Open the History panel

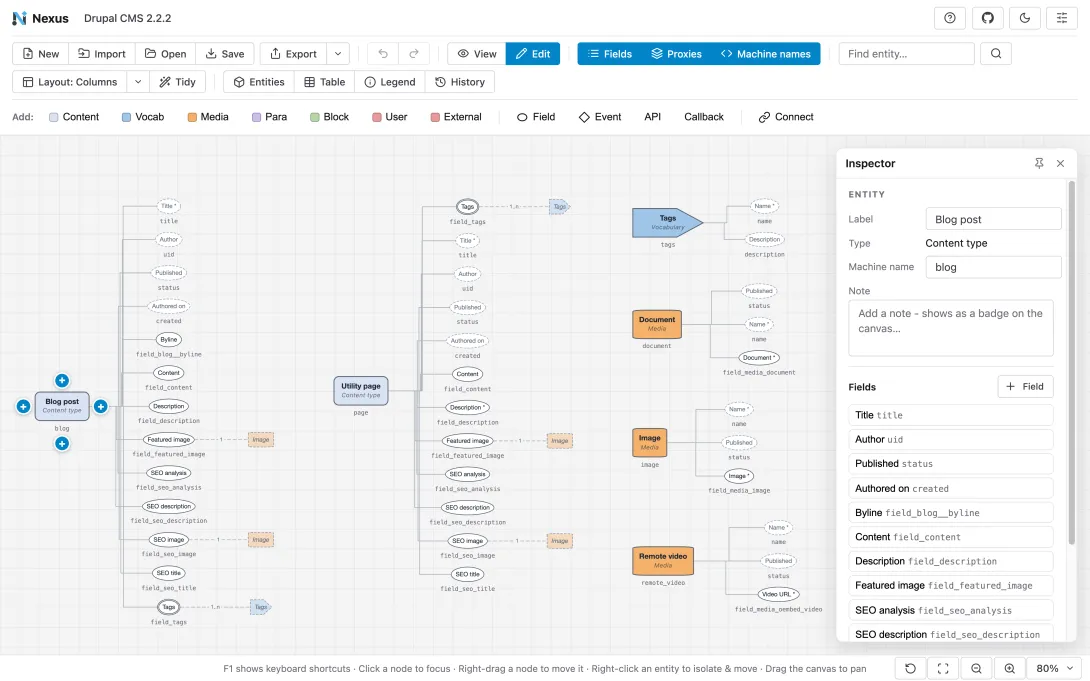point(459,82)
